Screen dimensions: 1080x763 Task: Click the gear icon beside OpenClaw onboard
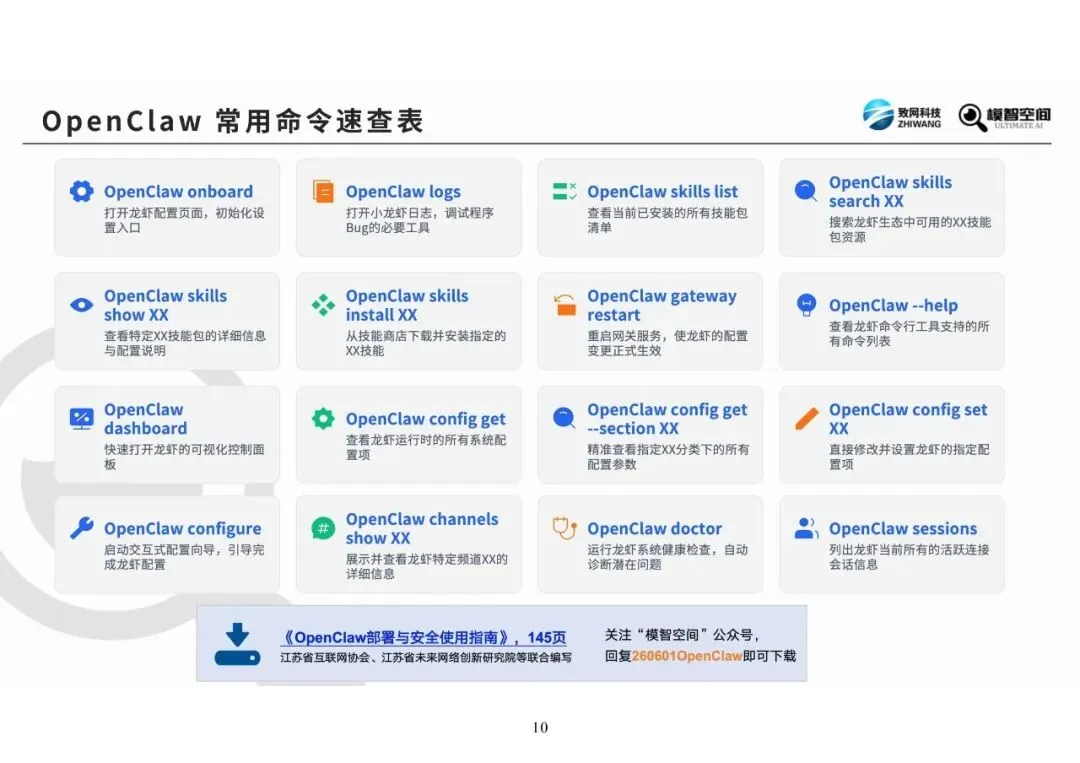click(x=81, y=191)
